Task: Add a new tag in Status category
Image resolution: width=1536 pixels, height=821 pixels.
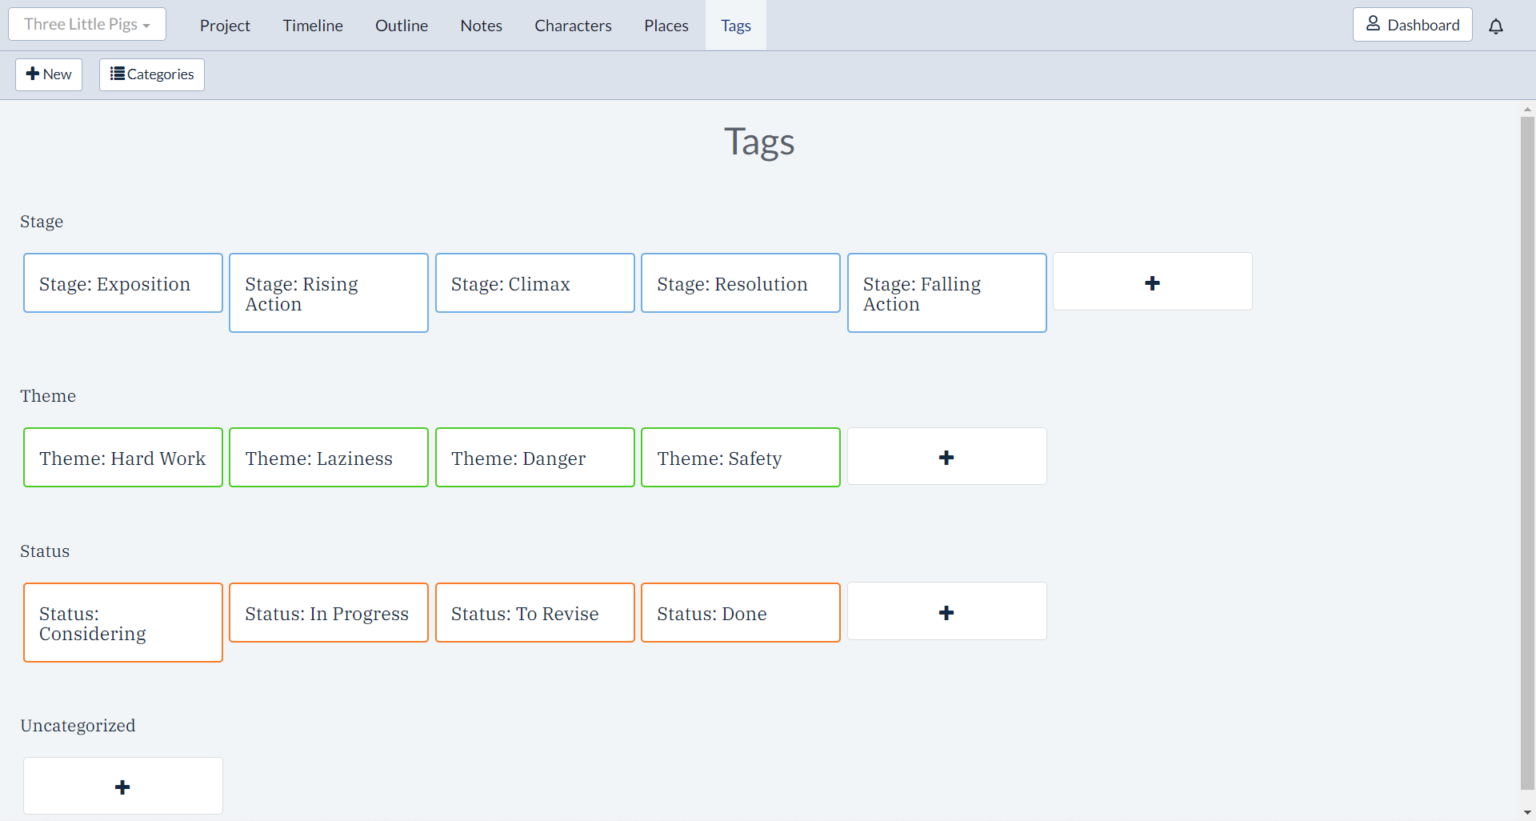Action: click(x=946, y=612)
